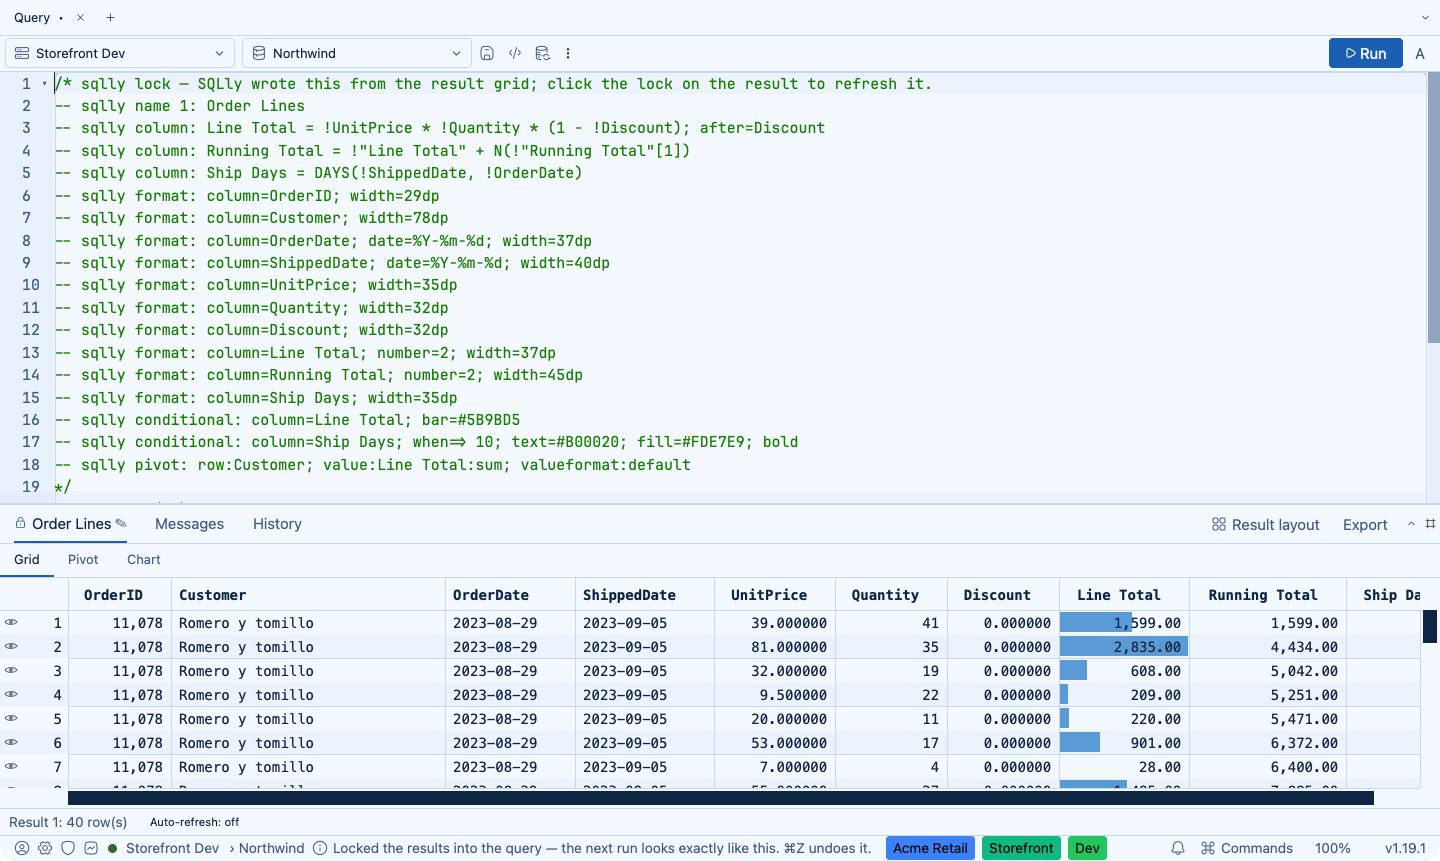Click the database refresh icon in toolbar

click(x=542, y=53)
